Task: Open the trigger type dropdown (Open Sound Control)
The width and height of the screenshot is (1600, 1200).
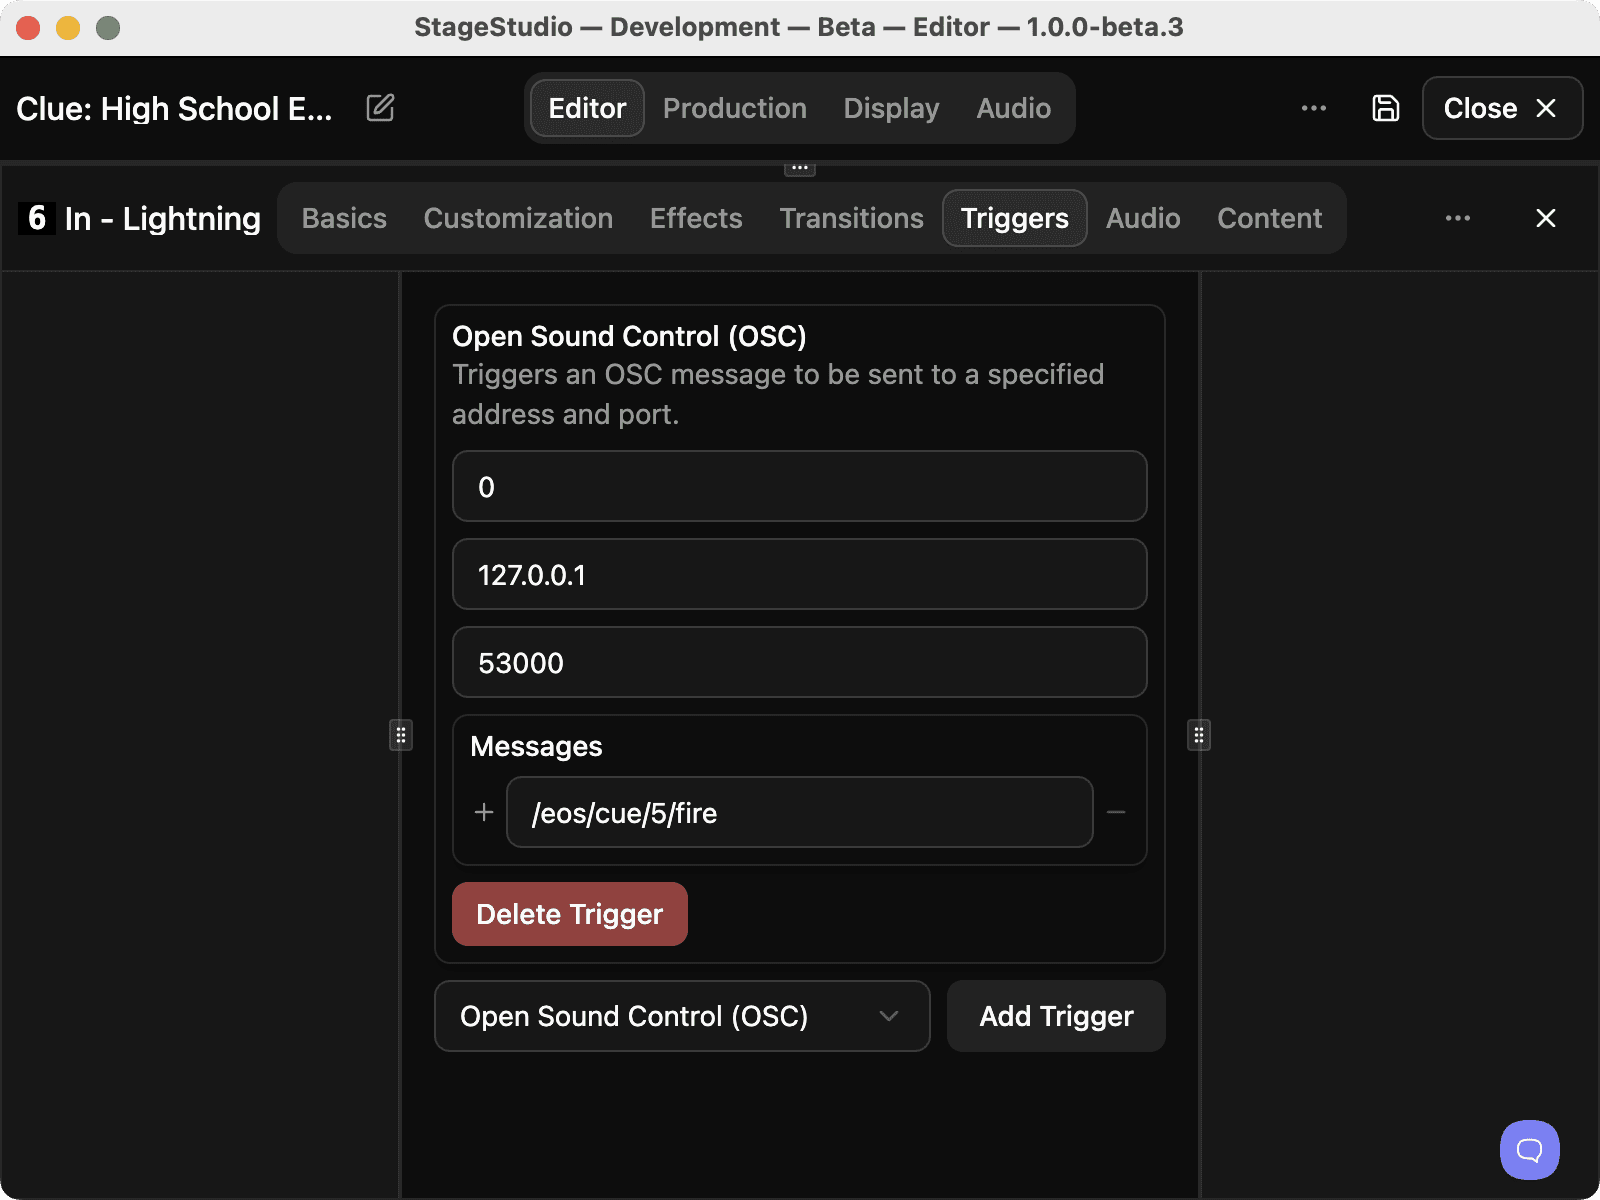Action: tap(682, 1016)
